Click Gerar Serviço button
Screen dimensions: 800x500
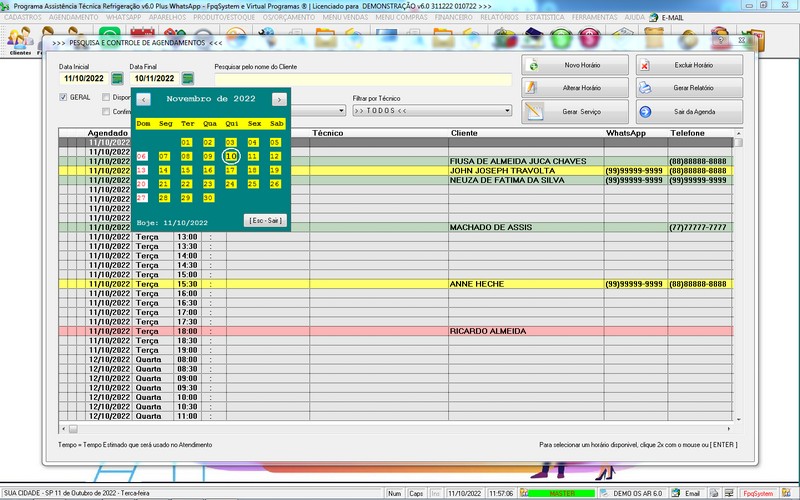[x=575, y=112]
